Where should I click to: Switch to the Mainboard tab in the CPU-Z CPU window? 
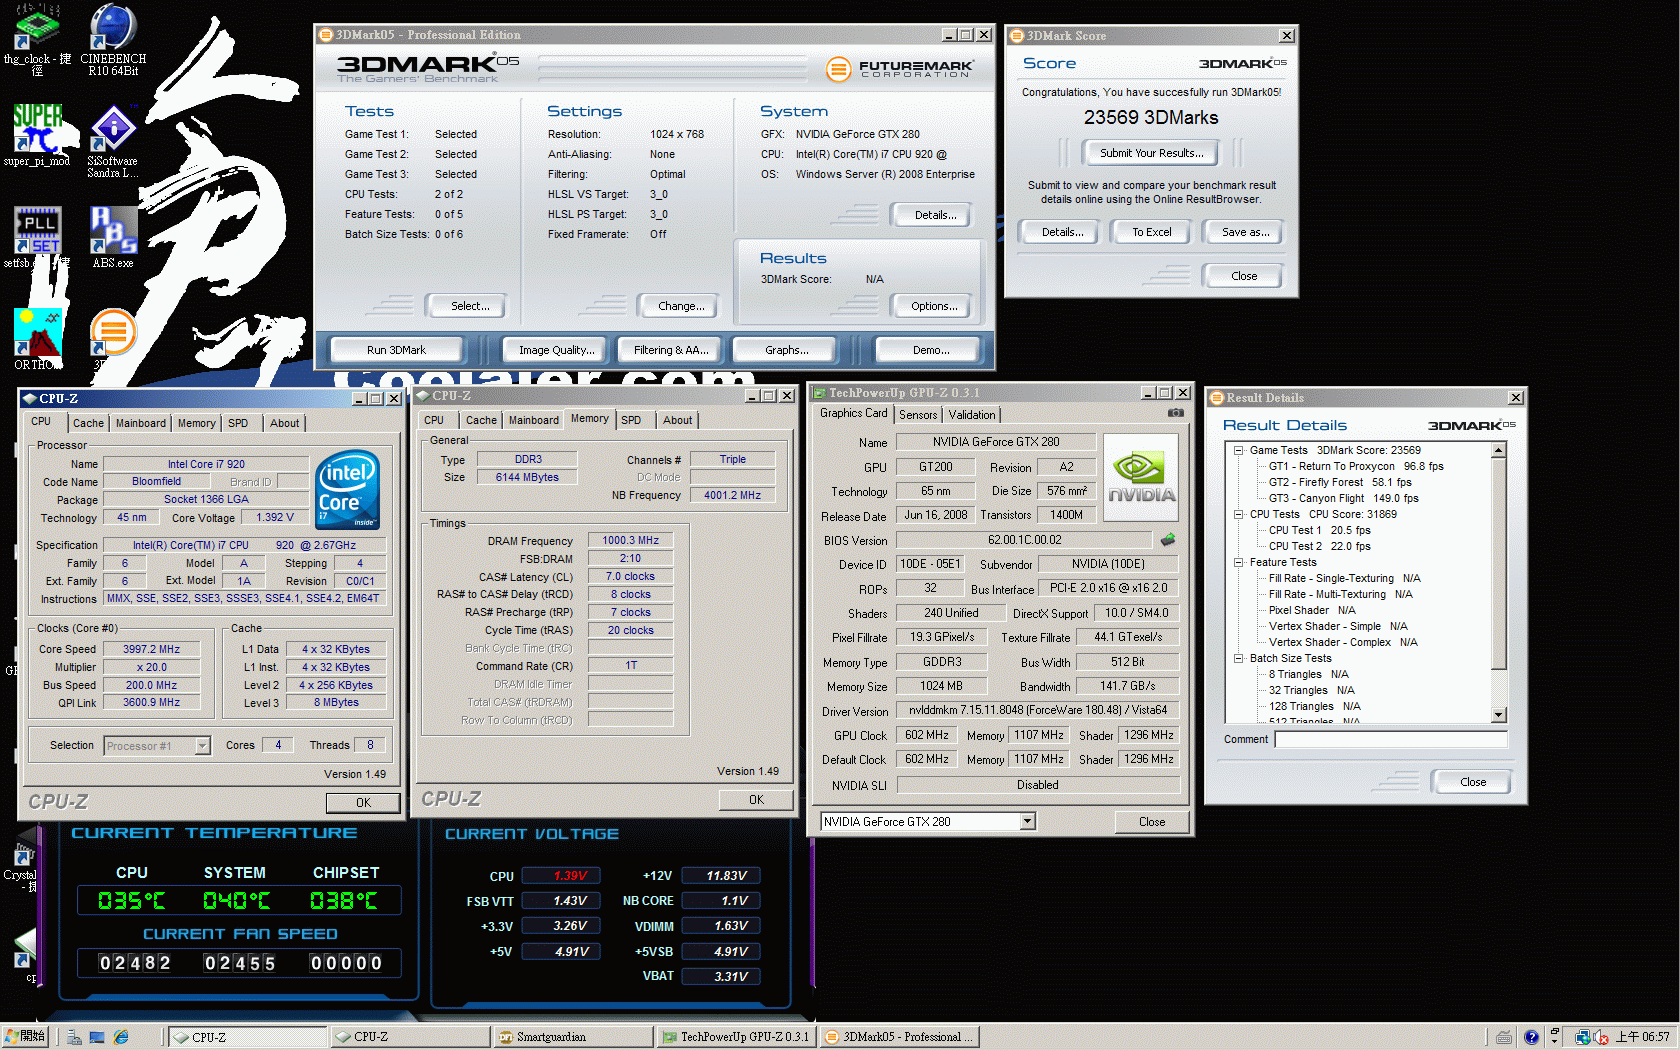click(x=140, y=423)
